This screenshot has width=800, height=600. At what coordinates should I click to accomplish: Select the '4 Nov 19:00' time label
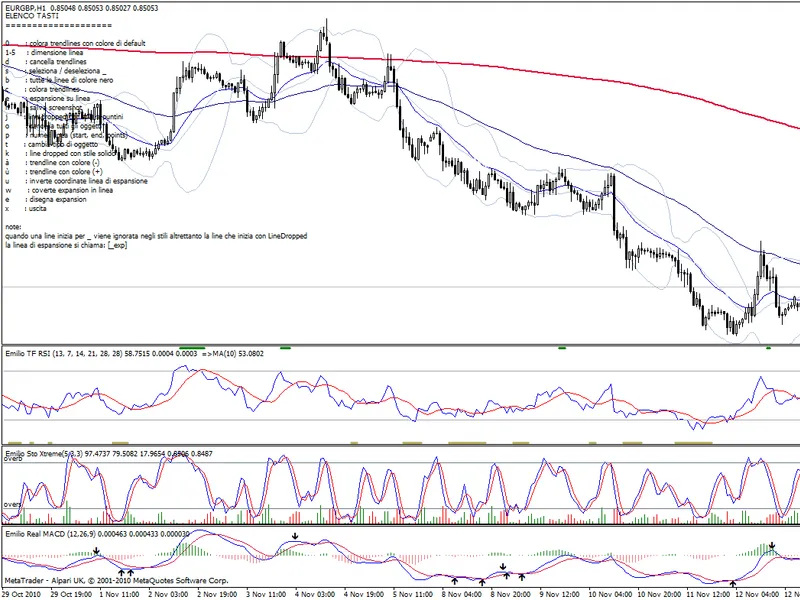tap(364, 594)
